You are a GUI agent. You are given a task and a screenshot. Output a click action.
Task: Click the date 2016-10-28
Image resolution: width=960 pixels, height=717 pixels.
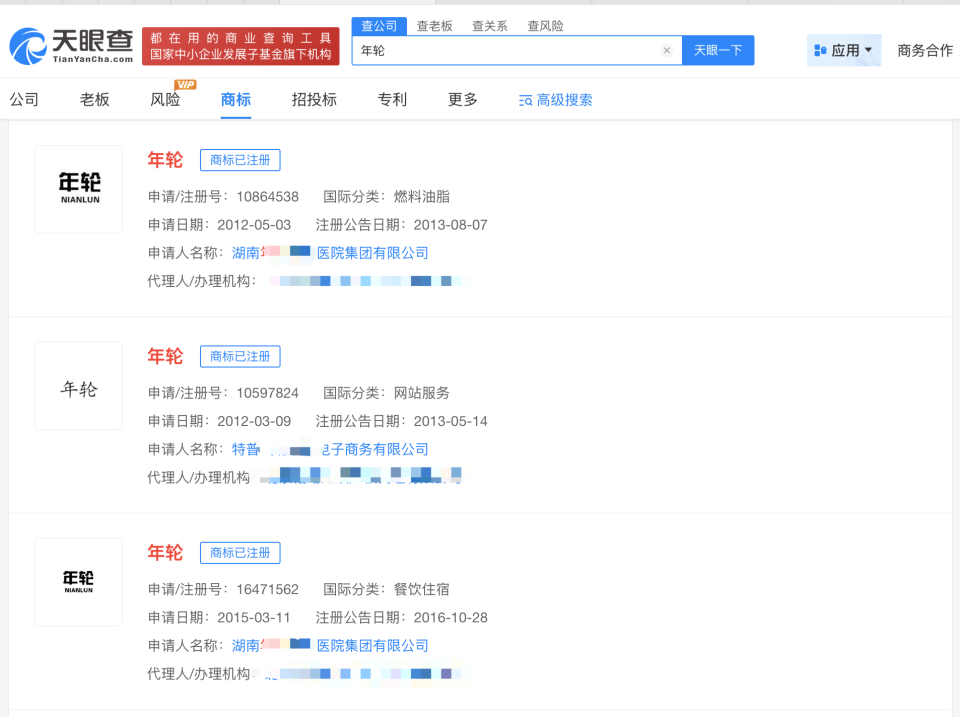[451, 617]
